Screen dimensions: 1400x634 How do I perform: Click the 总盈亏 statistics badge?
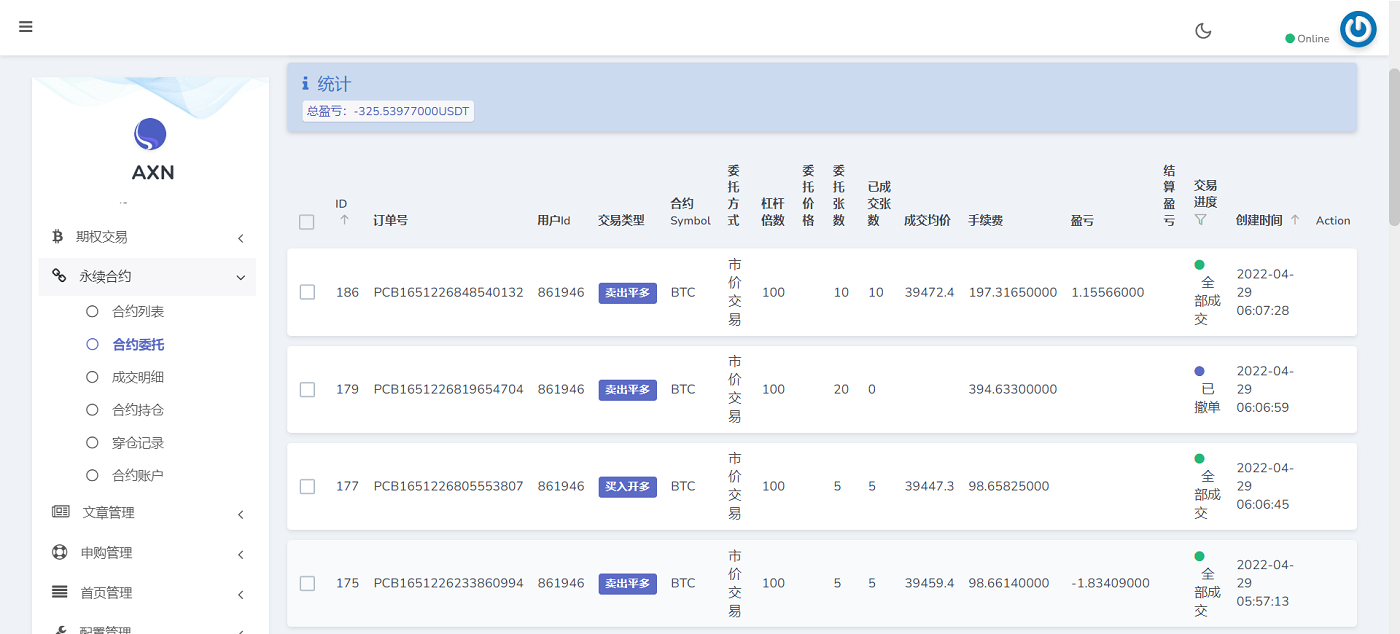pyautogui.click(x=388, y=111)
